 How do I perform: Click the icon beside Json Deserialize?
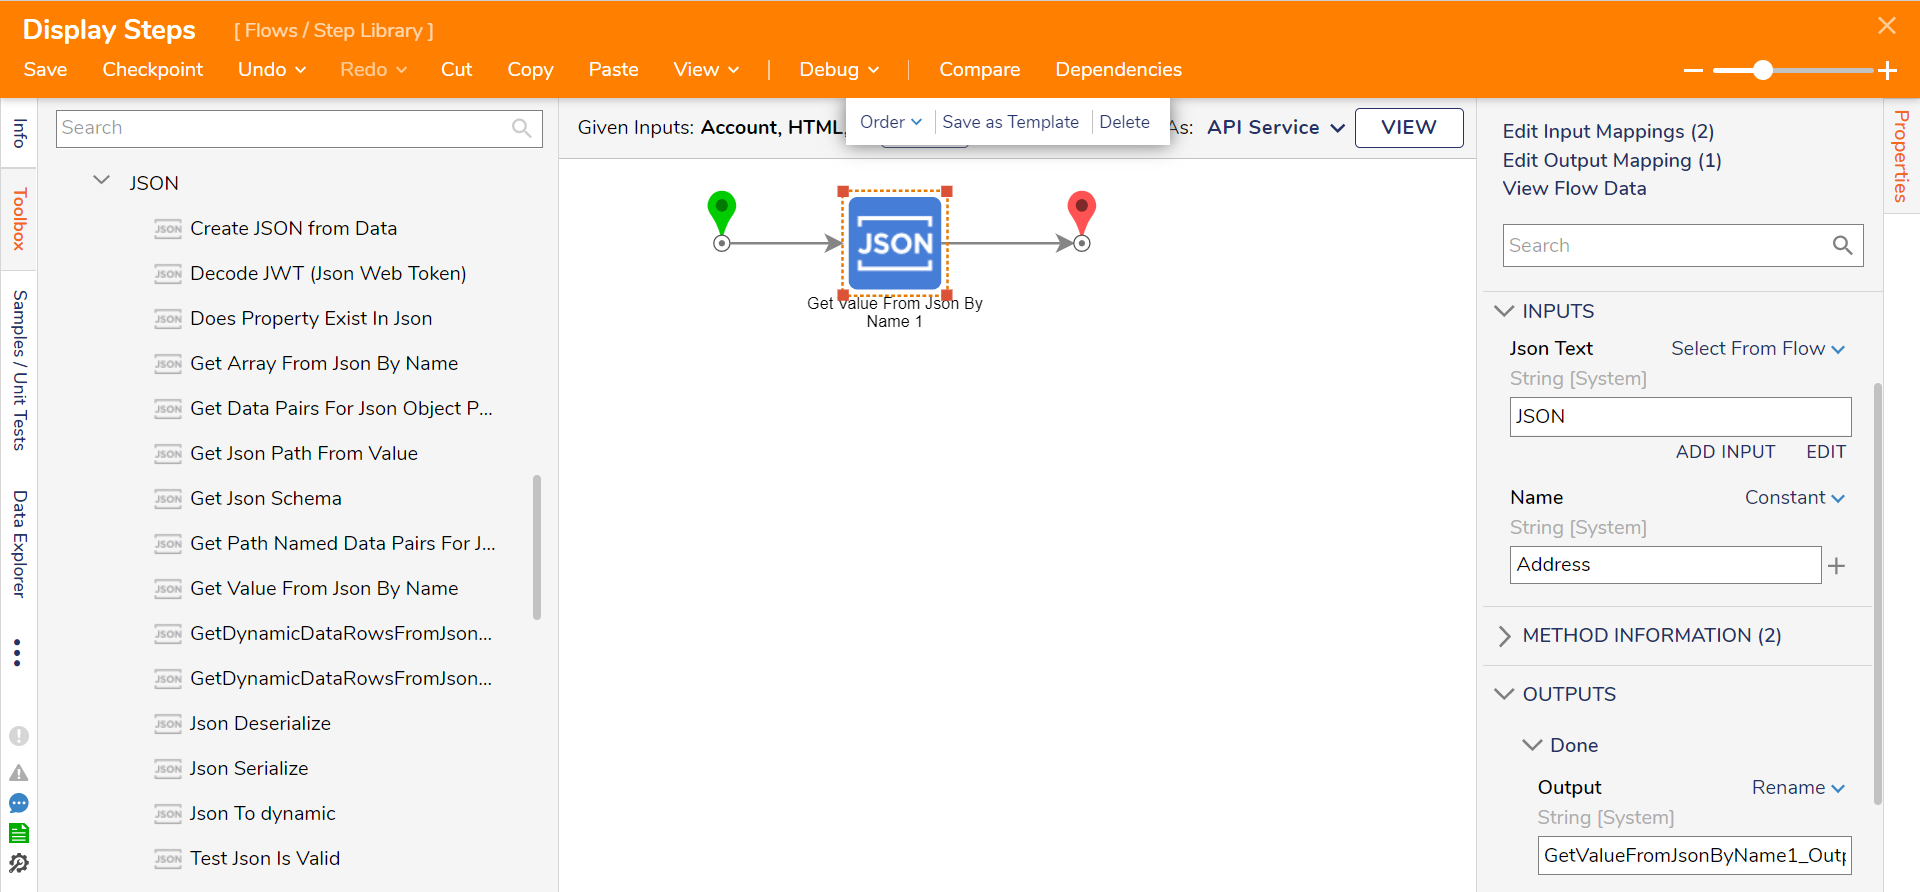tap(168, 724)
